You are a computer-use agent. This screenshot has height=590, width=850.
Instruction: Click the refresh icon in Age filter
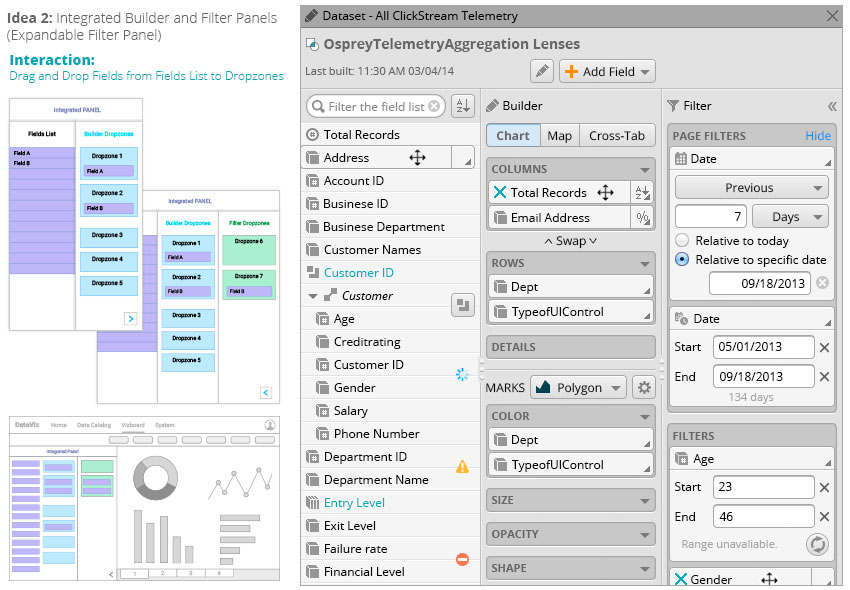coord(817,545)
